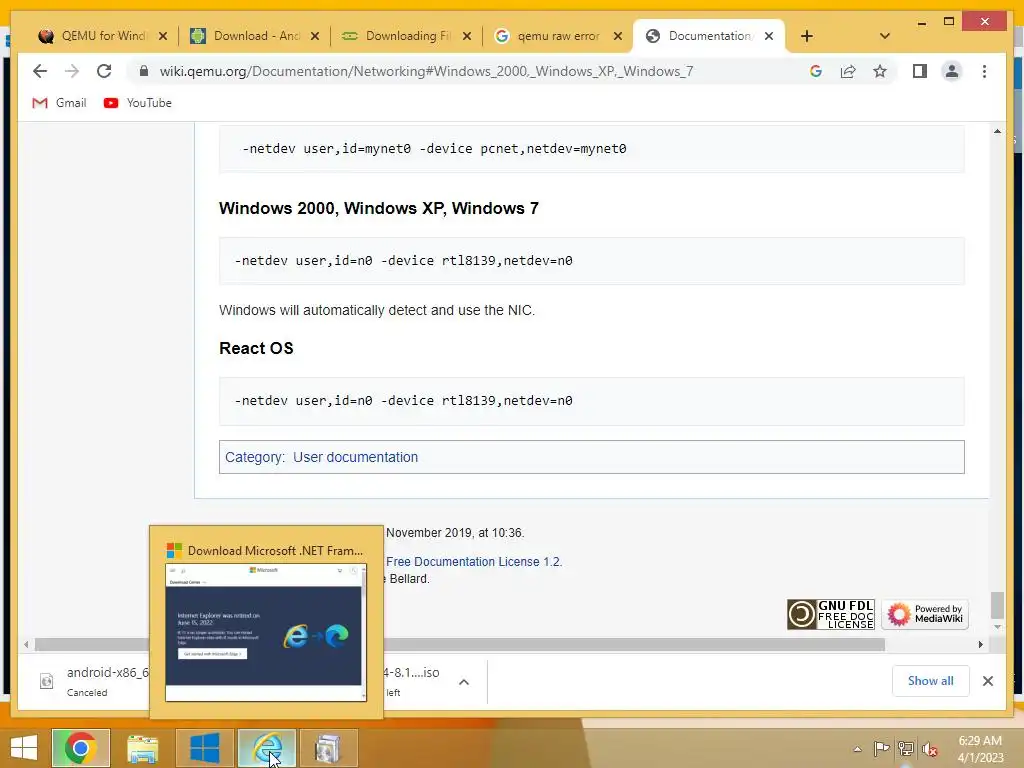This screenshot has width=1024, height=768.
Task: Go forward with the forward arrow
Action: [72, 71]
